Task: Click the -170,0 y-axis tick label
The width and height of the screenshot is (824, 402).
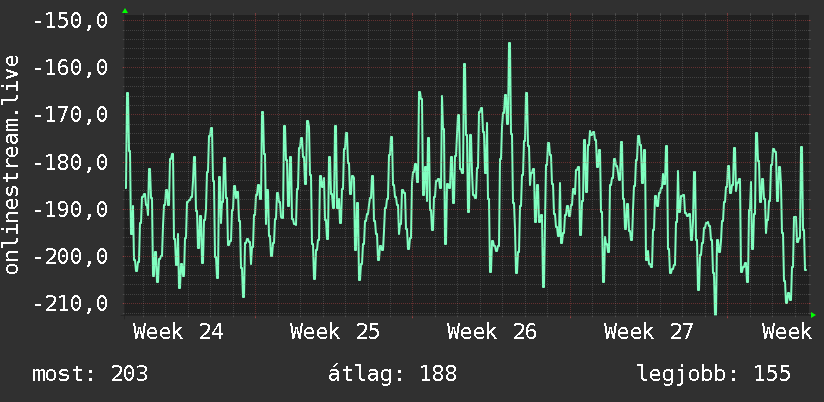Action: 70,115
